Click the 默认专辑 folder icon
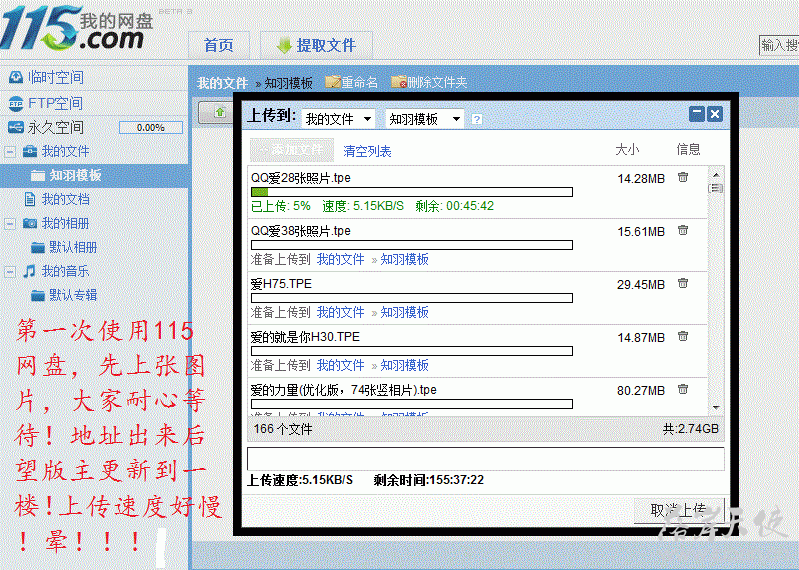The width and height of the screenshot is (799, 570). [38, 295]
